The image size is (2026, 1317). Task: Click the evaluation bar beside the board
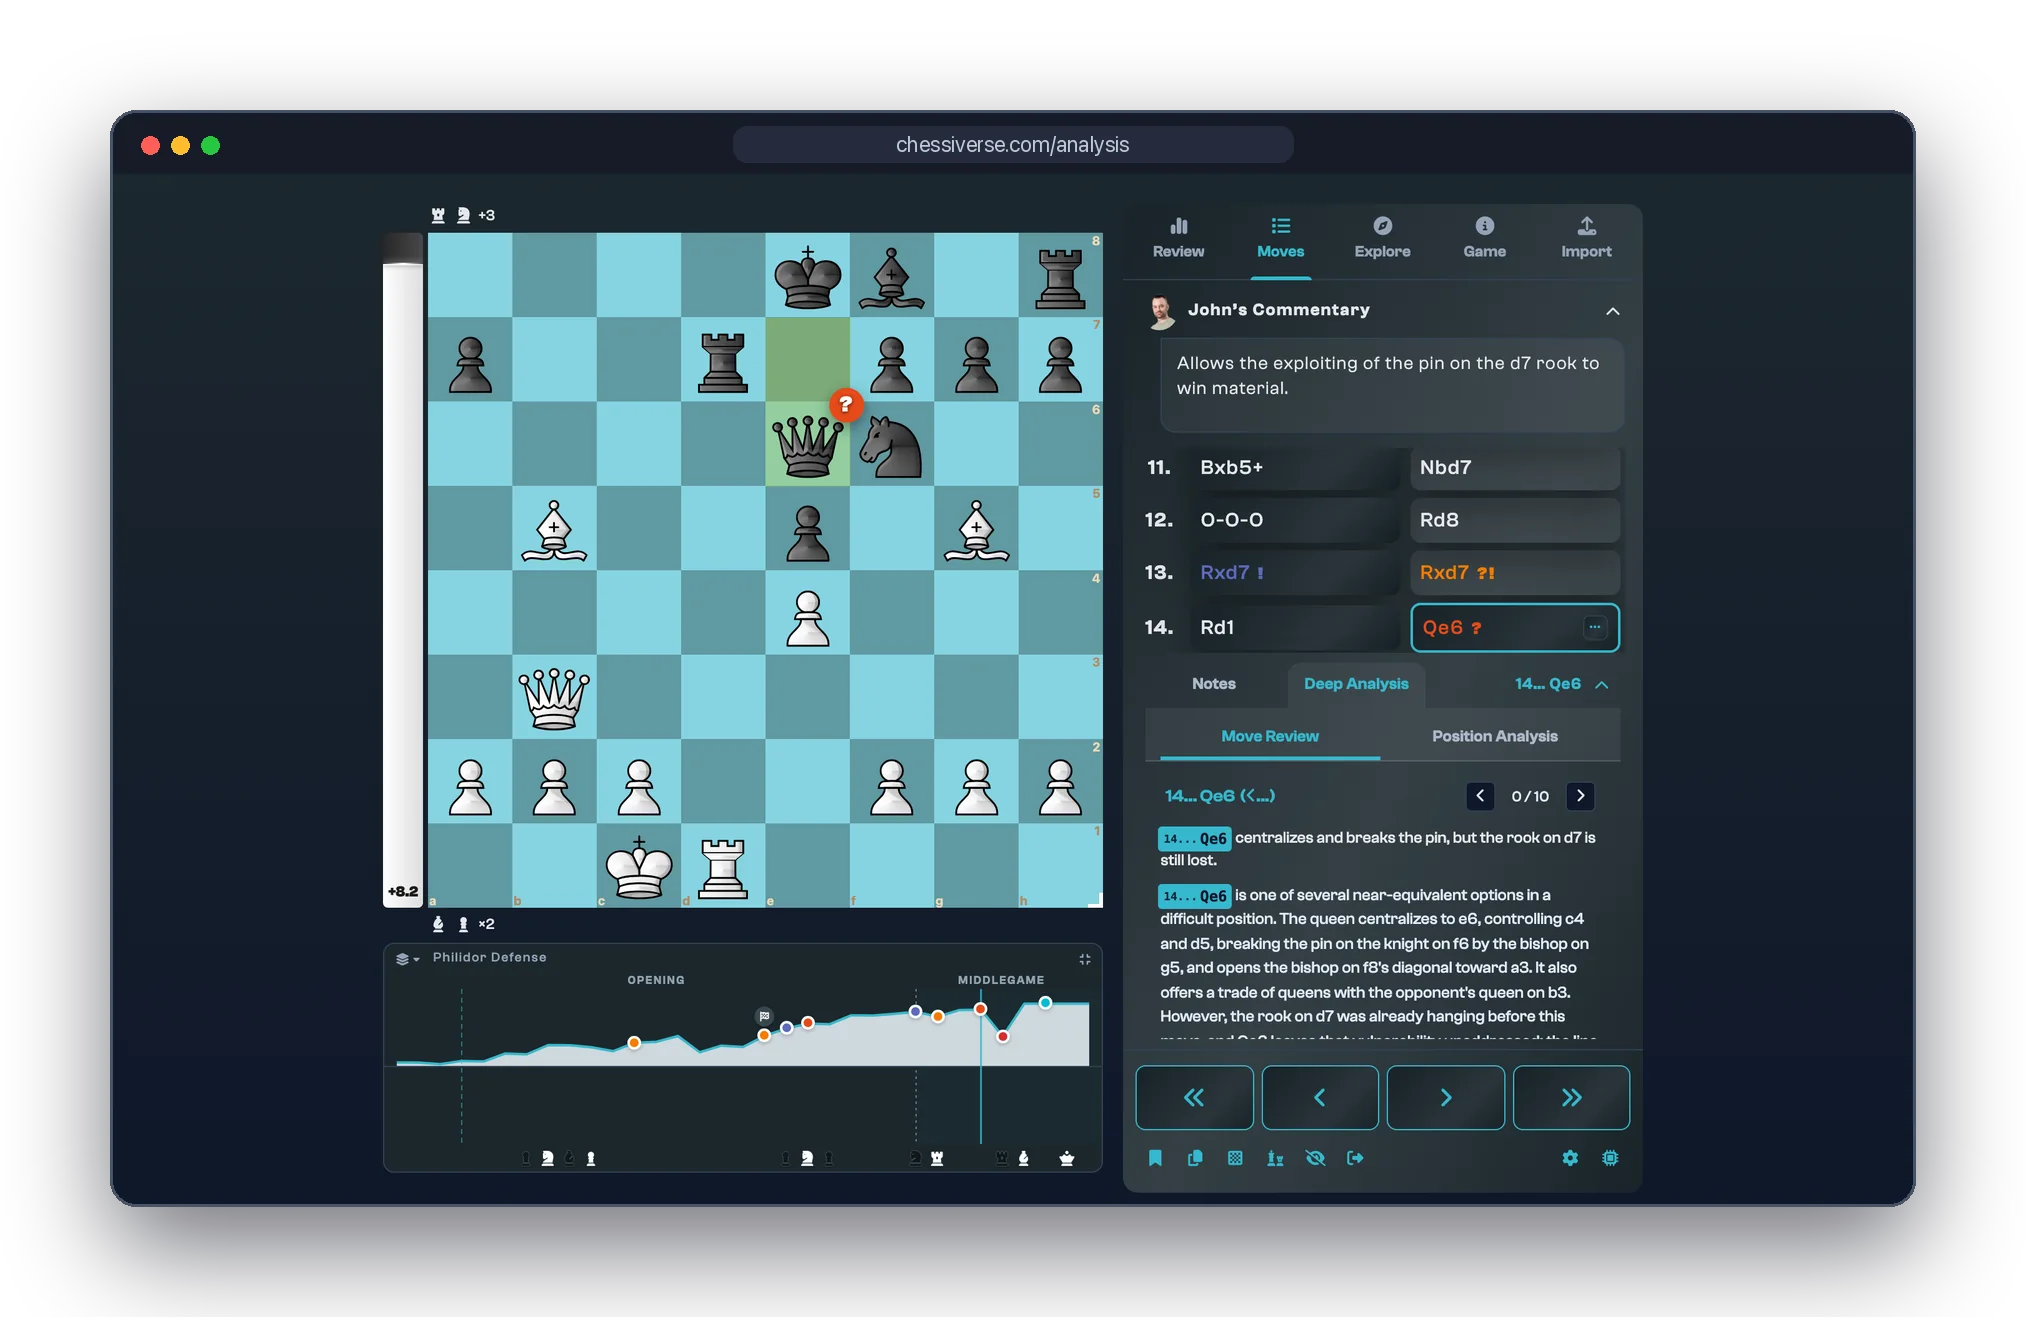click(402, 570)
